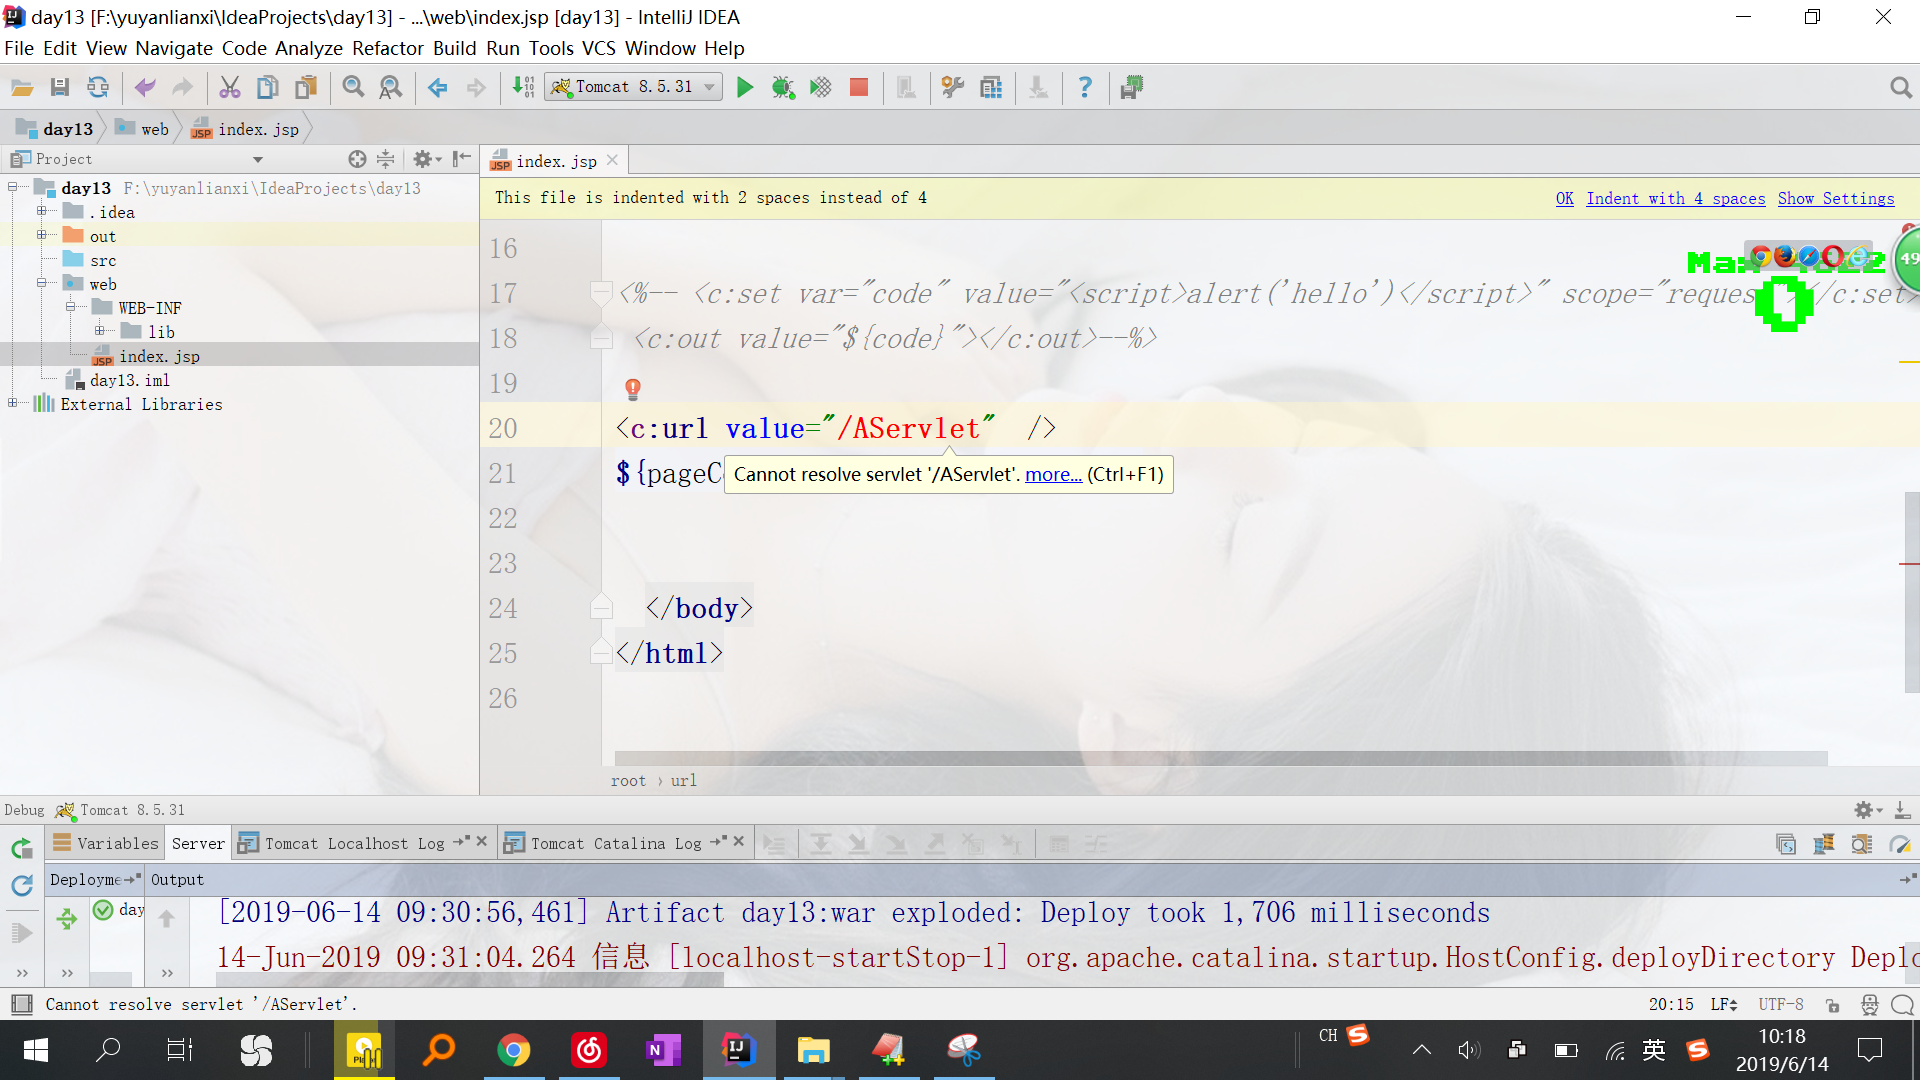Image resolution: width=1920 pixels, height=1080 pixels.
Task: Run Tomcat with green play button
Action: point(745,88)
